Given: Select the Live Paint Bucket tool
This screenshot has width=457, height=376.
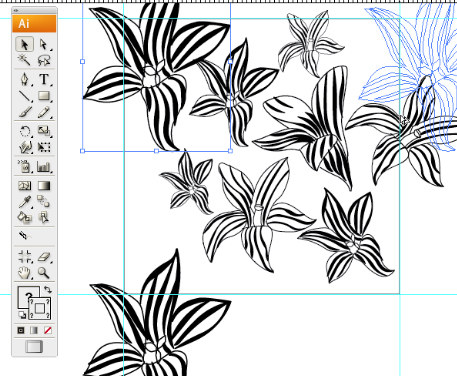Looking at the screenshot, I should coord(24,217).
